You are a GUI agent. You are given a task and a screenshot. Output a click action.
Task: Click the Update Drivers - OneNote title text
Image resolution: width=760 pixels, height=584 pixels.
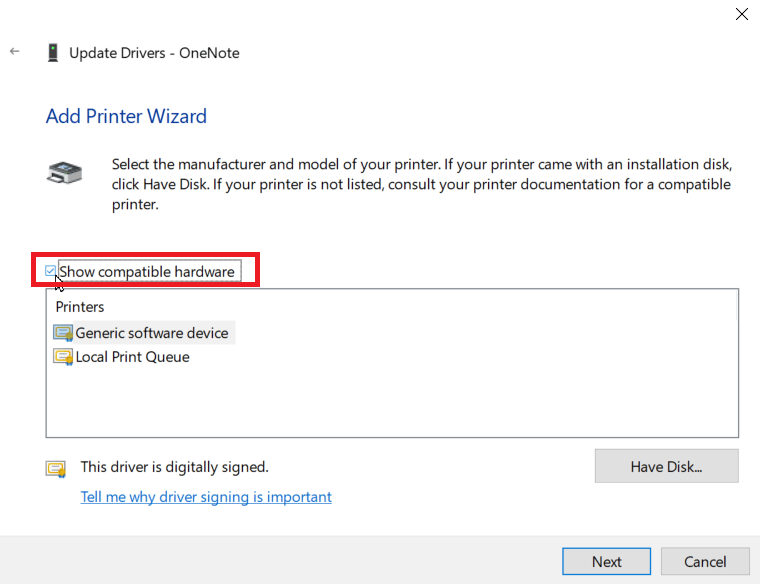[154, 53]
